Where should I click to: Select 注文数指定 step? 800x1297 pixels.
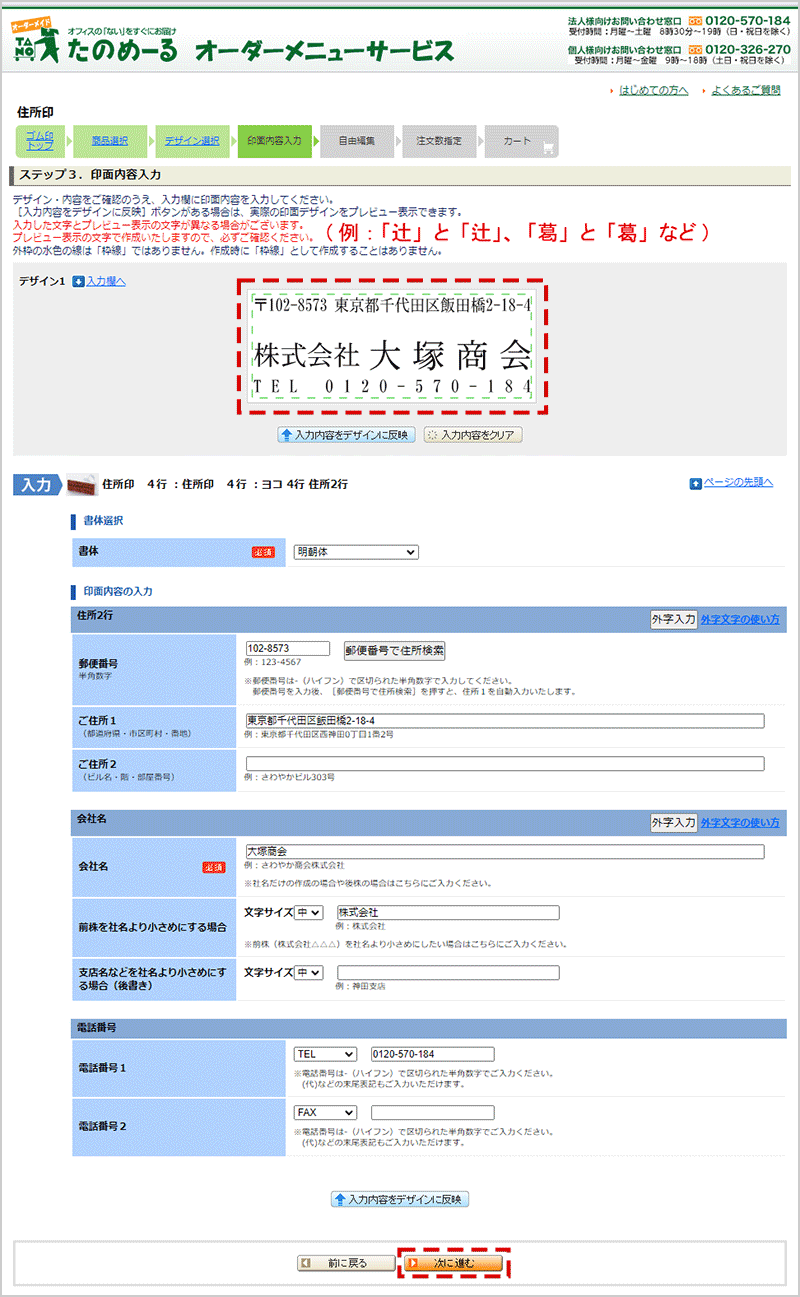[438, 141]
